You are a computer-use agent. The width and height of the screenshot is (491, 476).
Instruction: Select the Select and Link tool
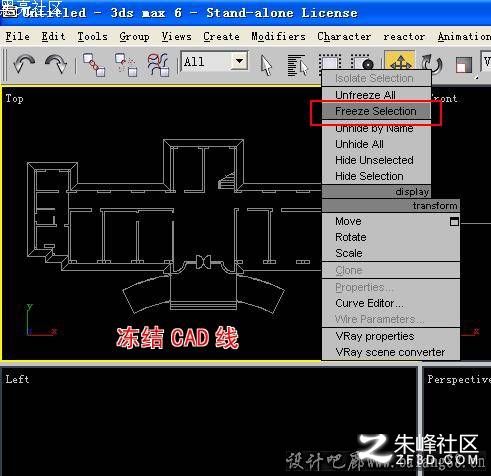[94, 64]
